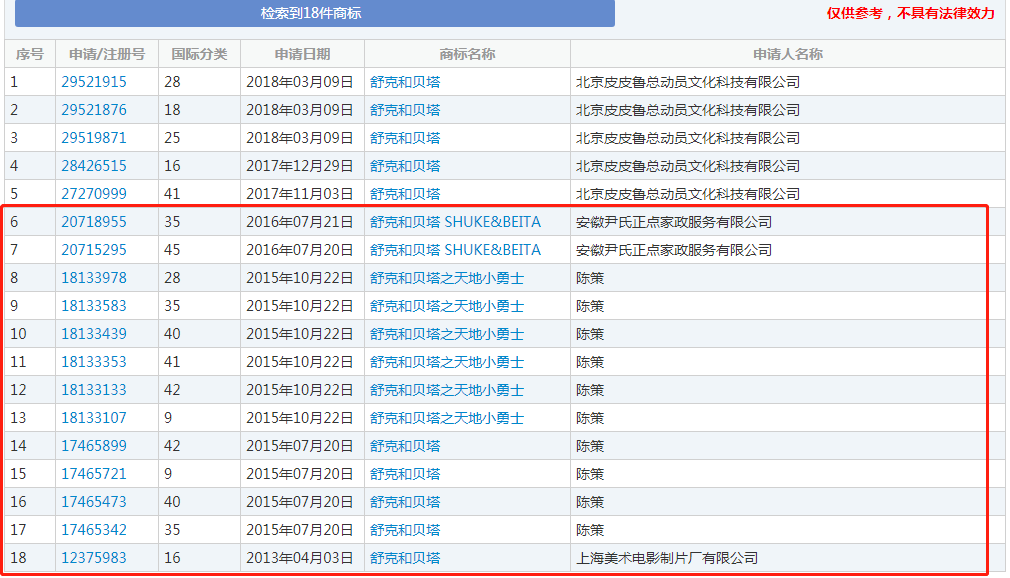Click the 申请人名称 column header

pyautogui.click(x=788, y=54)
